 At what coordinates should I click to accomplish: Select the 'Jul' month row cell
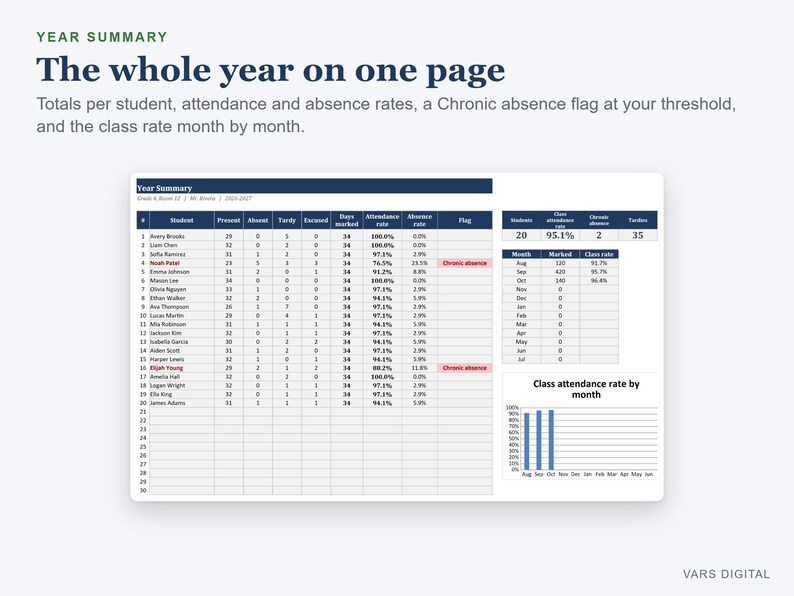[522, 359]
